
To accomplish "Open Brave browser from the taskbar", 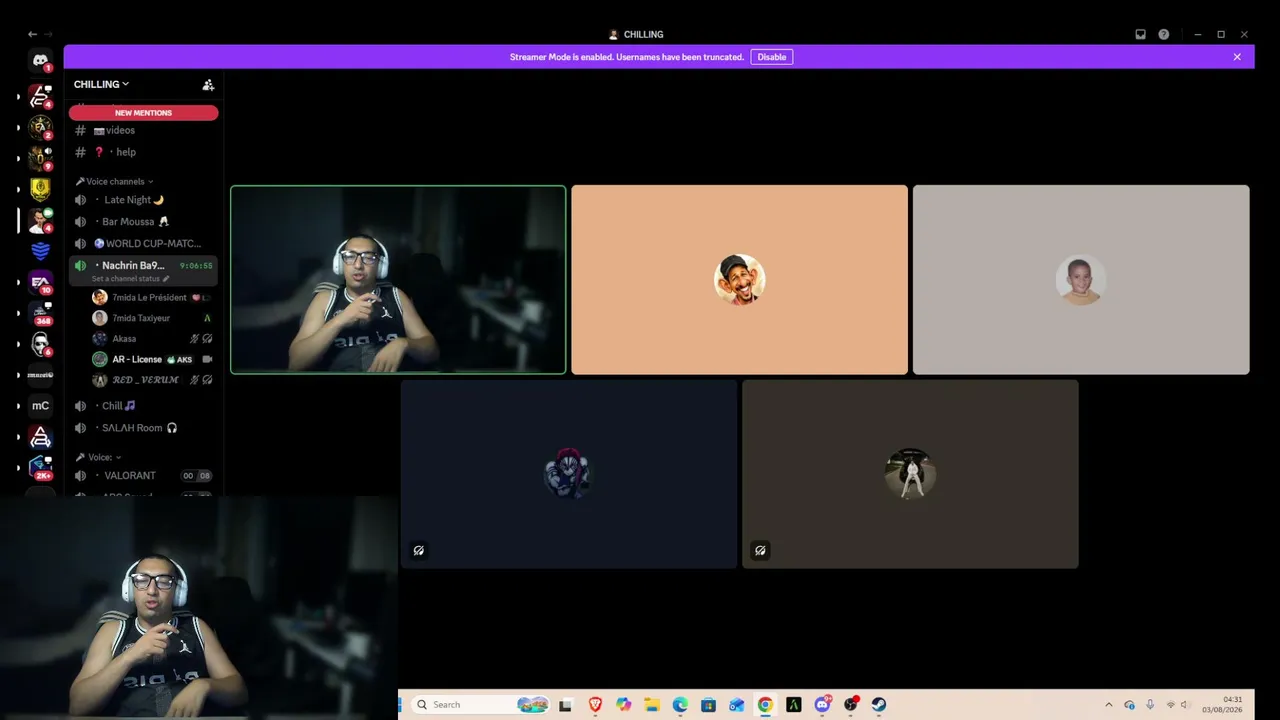I will [595, 704].
